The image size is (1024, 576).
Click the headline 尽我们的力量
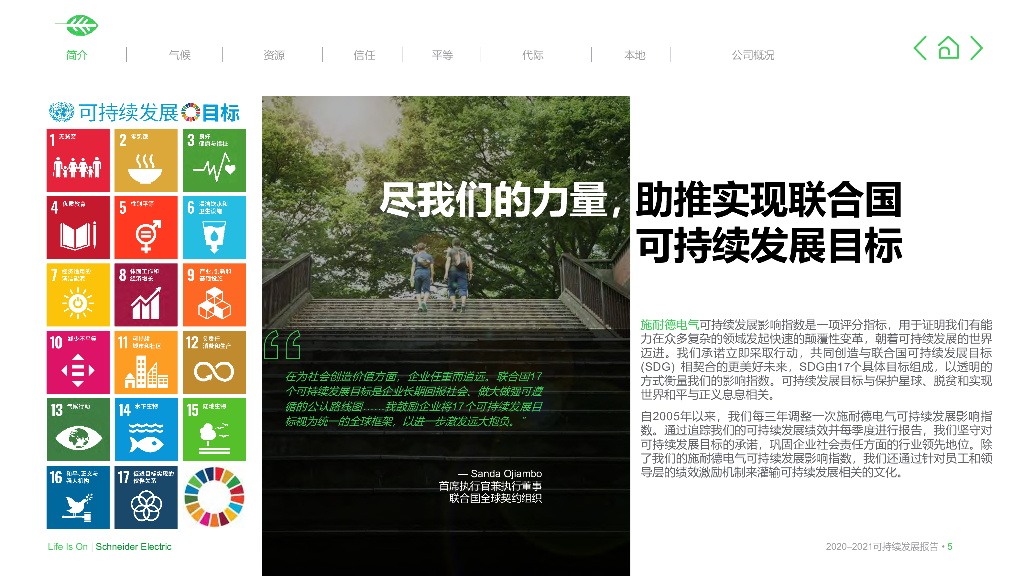[494, 200]
